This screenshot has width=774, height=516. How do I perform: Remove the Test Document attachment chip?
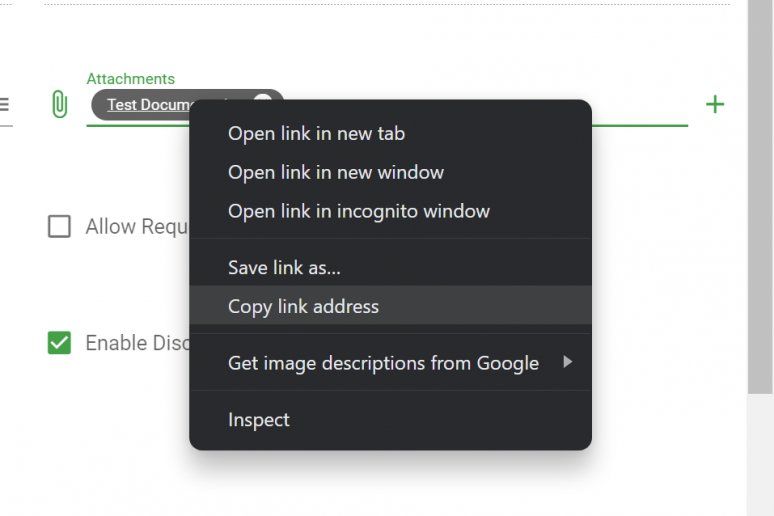[x=262, y=102]
